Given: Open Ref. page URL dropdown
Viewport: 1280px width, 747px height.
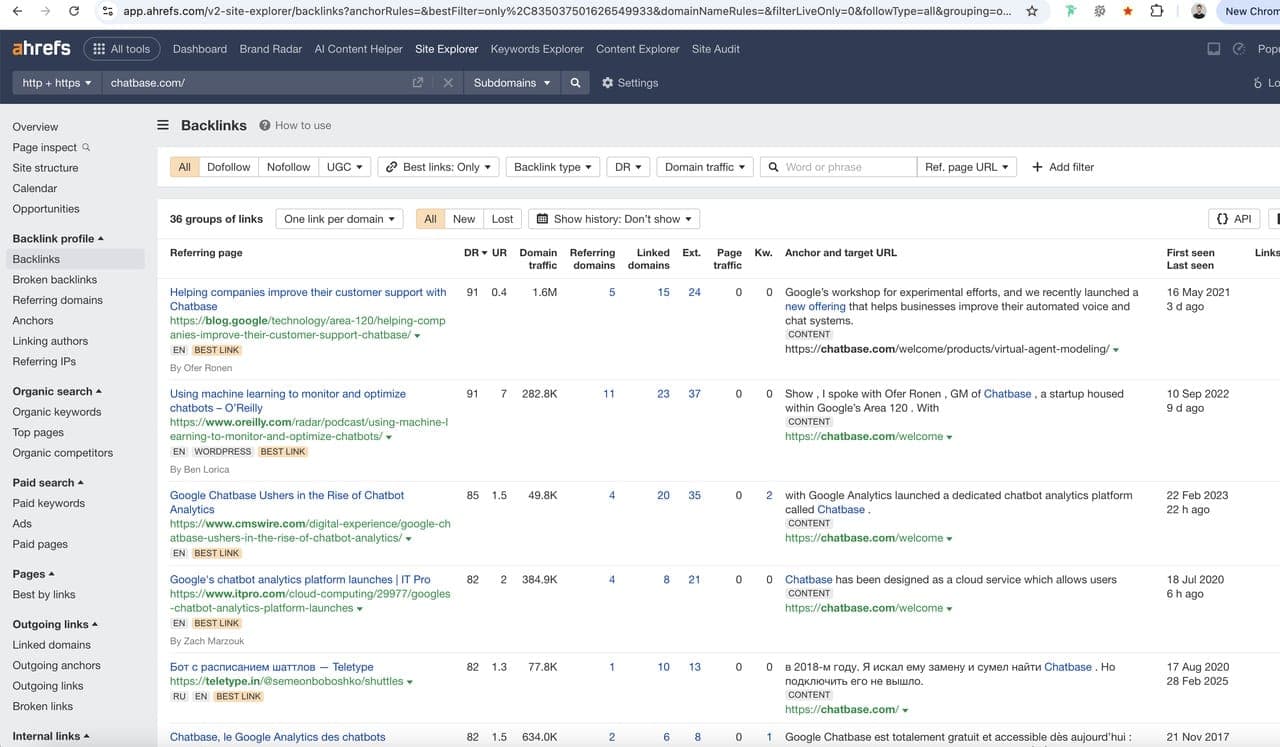Looking at the screenshot, I should click(967, 167).
